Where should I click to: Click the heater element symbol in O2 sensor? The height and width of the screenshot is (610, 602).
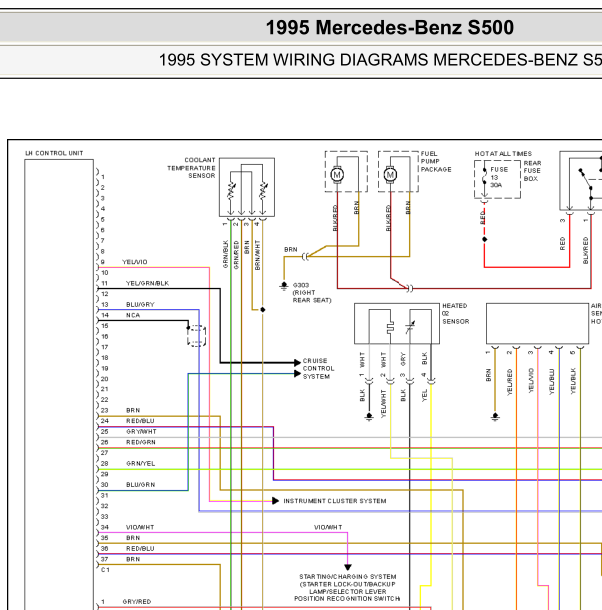[x=390, y=328]
